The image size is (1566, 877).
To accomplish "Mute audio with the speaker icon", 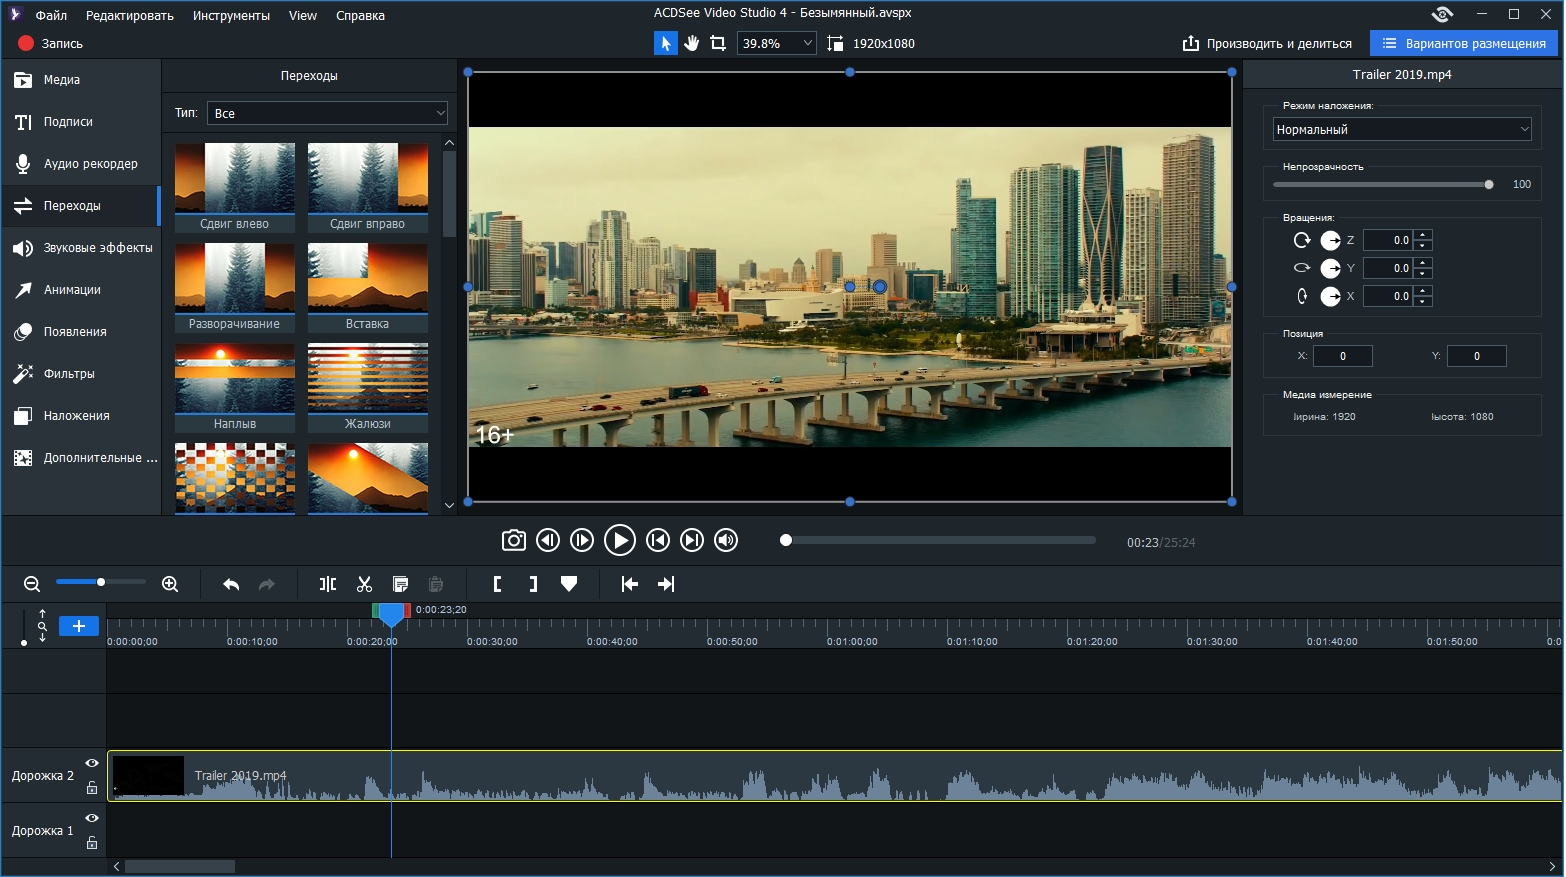I will point(726,541).
